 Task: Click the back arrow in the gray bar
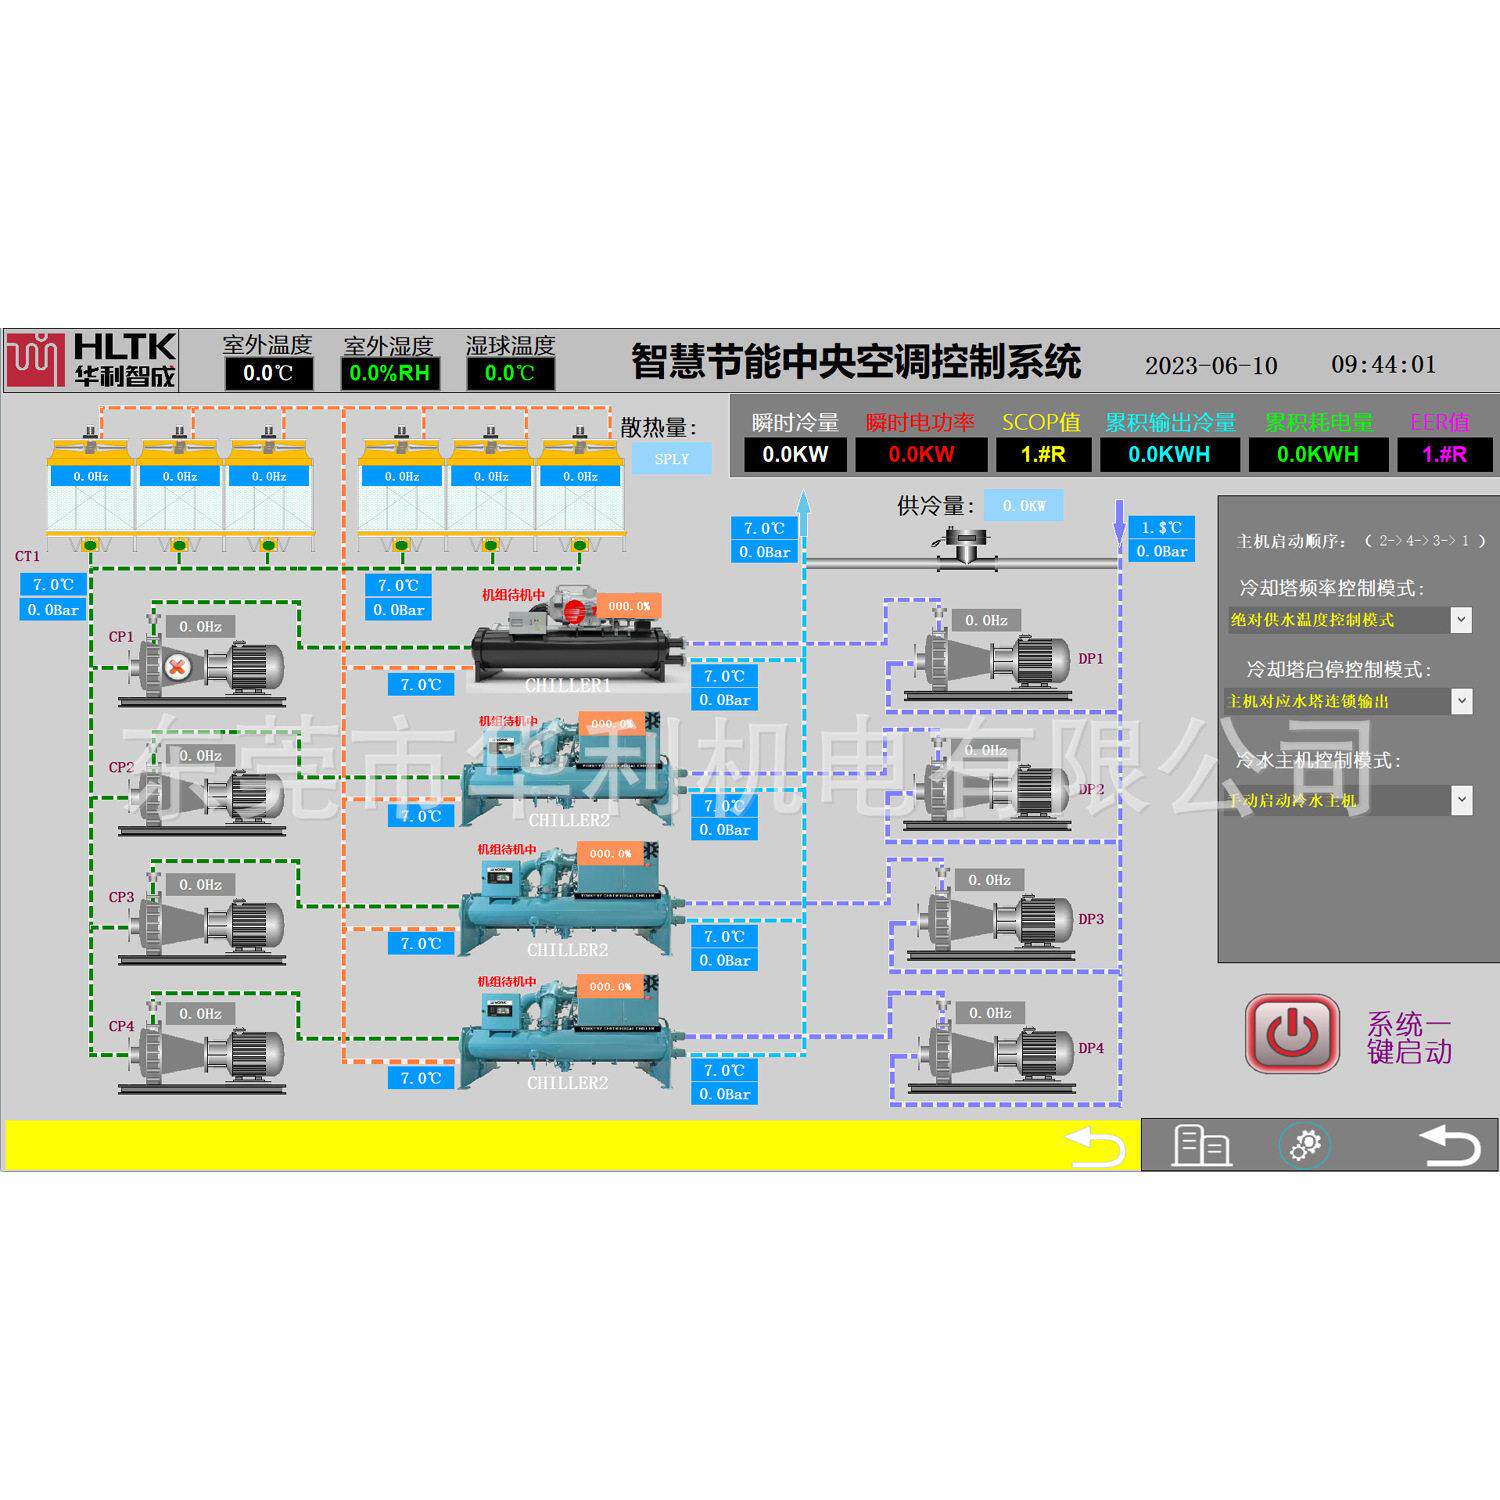[x=1449, y=1145]
